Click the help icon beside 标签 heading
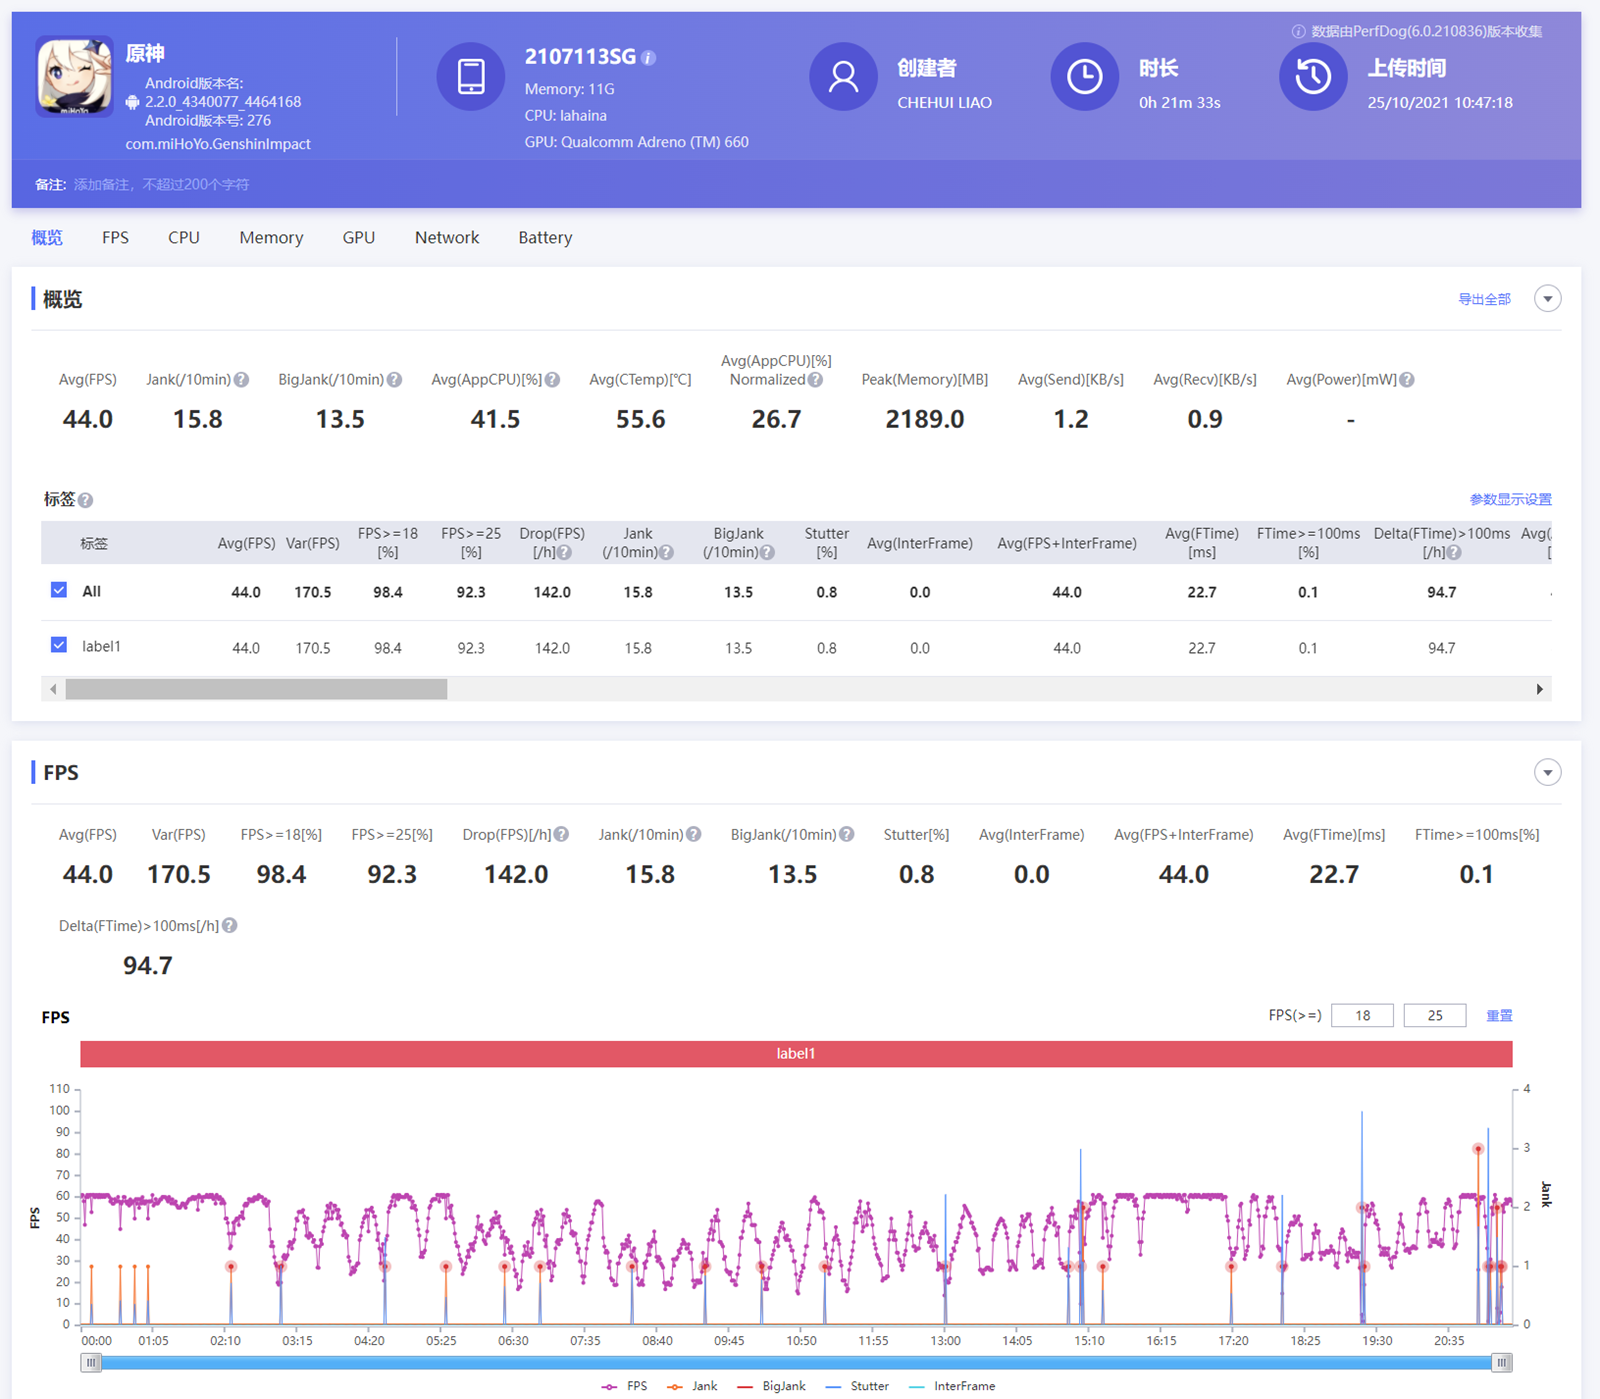Screen dimensions: 1600x1399 [86, 500]
